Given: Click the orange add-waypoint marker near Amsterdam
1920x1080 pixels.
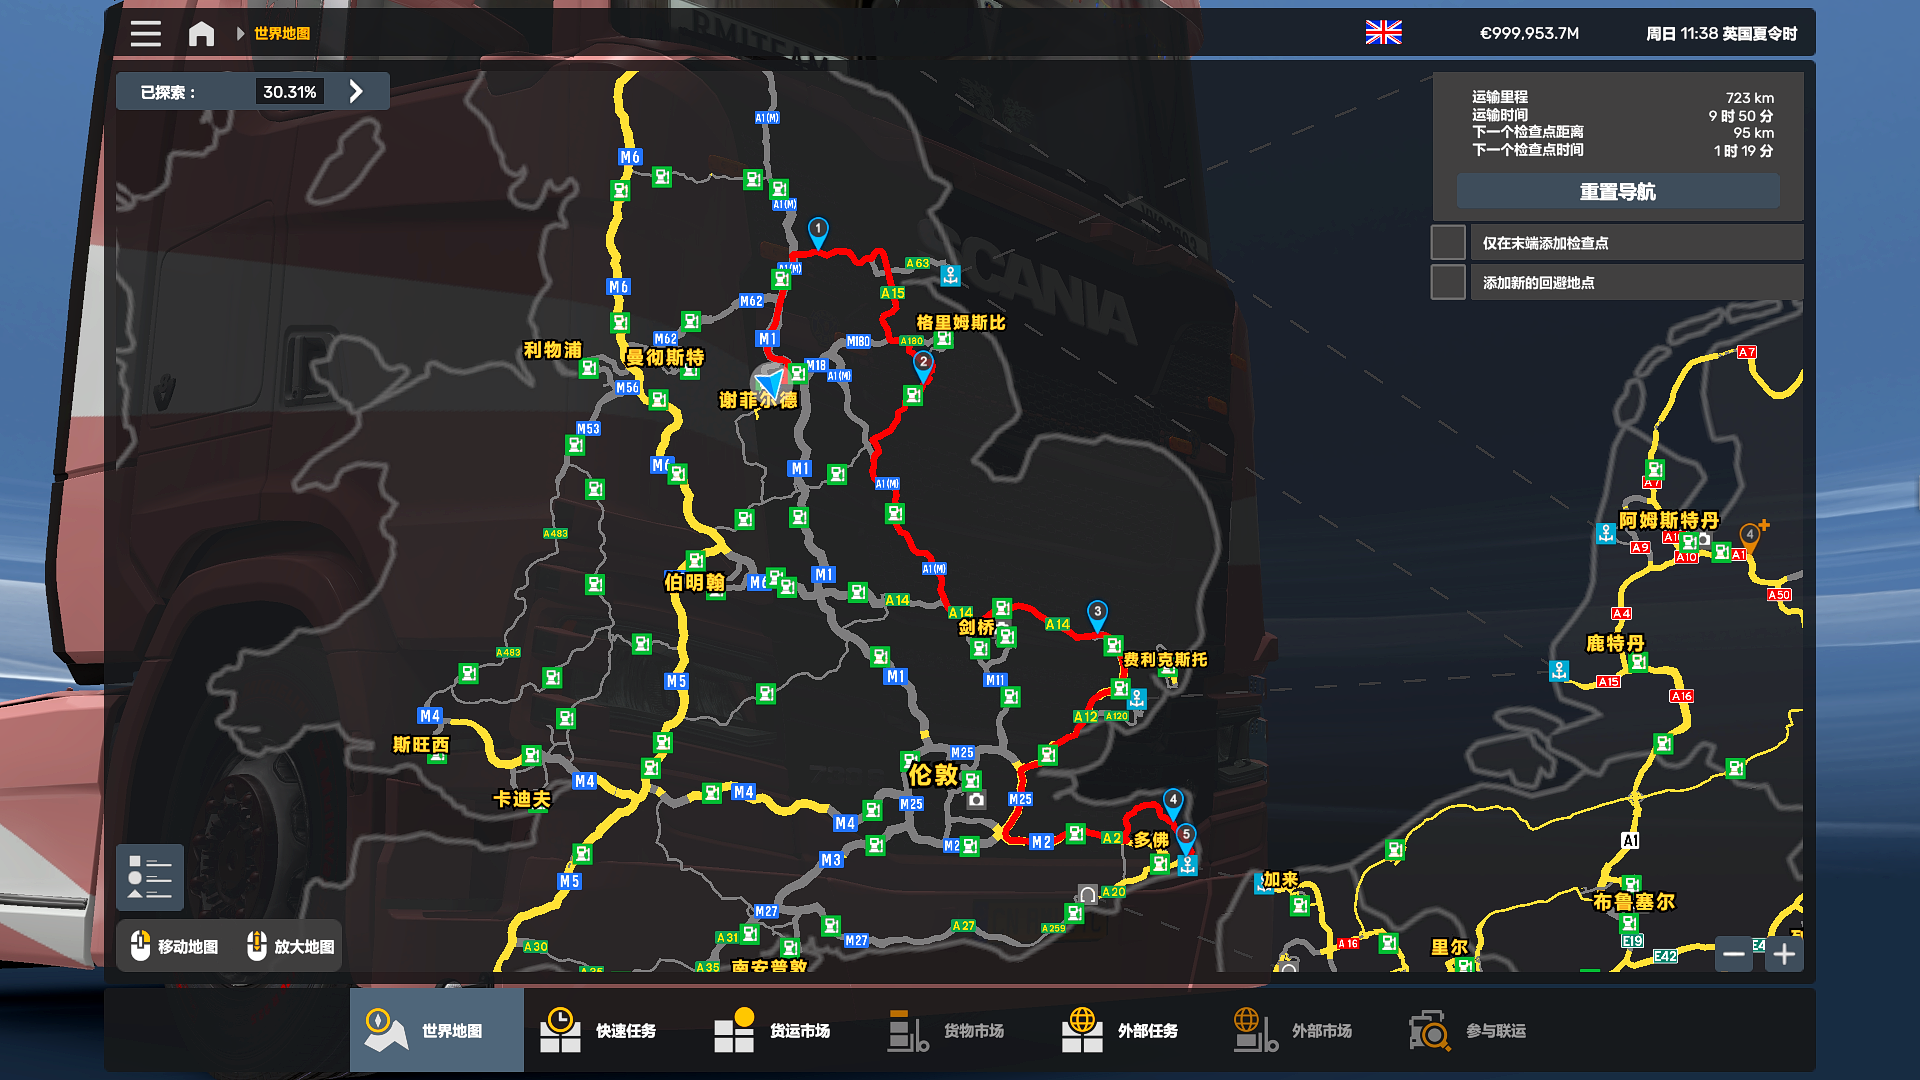Looking at the screenshot, I should pyautogui.click(x=1751, y=536).
